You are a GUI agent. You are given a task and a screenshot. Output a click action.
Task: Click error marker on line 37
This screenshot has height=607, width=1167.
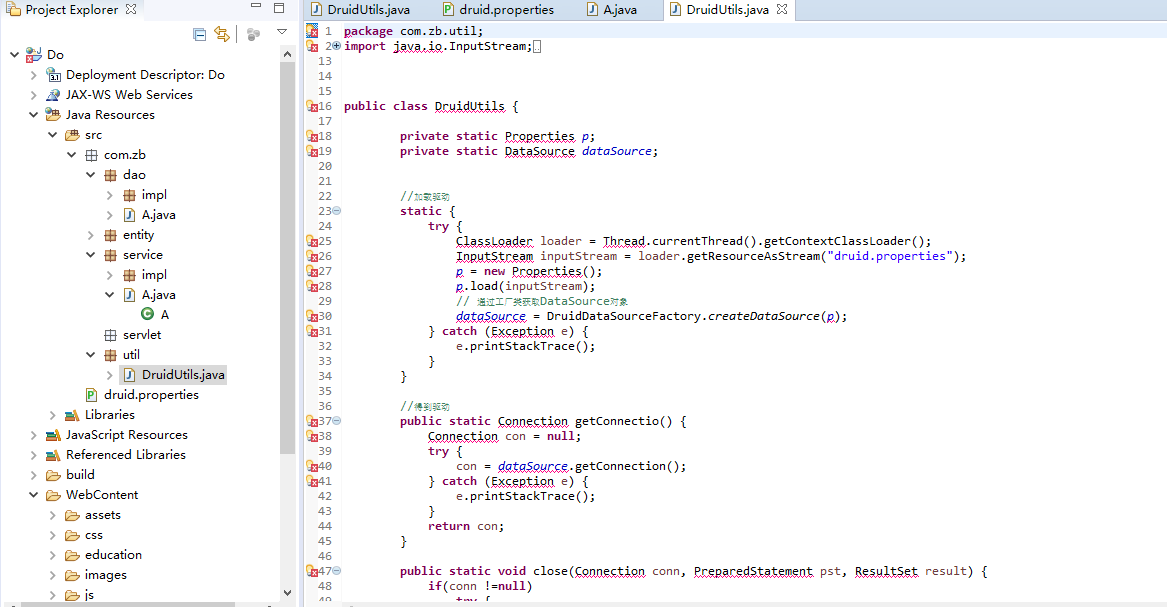[x=313, y=421]
